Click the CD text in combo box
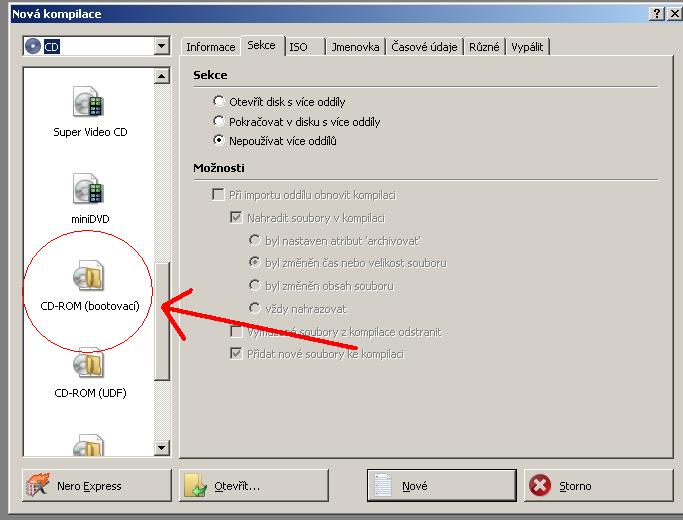Viewport: 683px width, 520px height. [51, 47]
